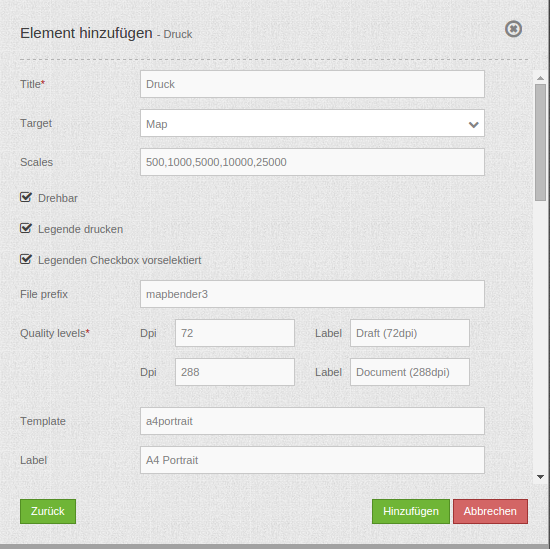Click the Zurück button
The width and height of the screenshot is (550, 549).
[48, 511]
